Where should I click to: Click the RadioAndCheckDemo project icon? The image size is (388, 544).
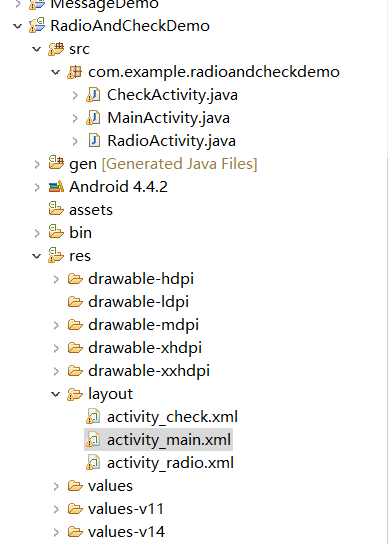[37, 26]
